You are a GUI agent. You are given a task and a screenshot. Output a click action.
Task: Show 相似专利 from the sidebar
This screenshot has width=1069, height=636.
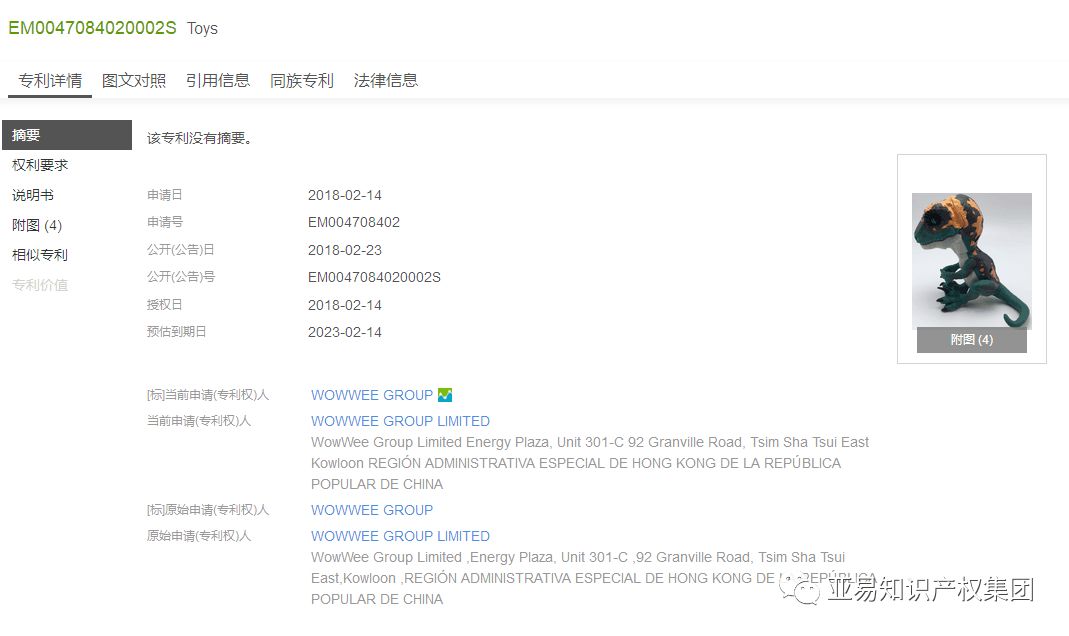click(x=40, y=255)
